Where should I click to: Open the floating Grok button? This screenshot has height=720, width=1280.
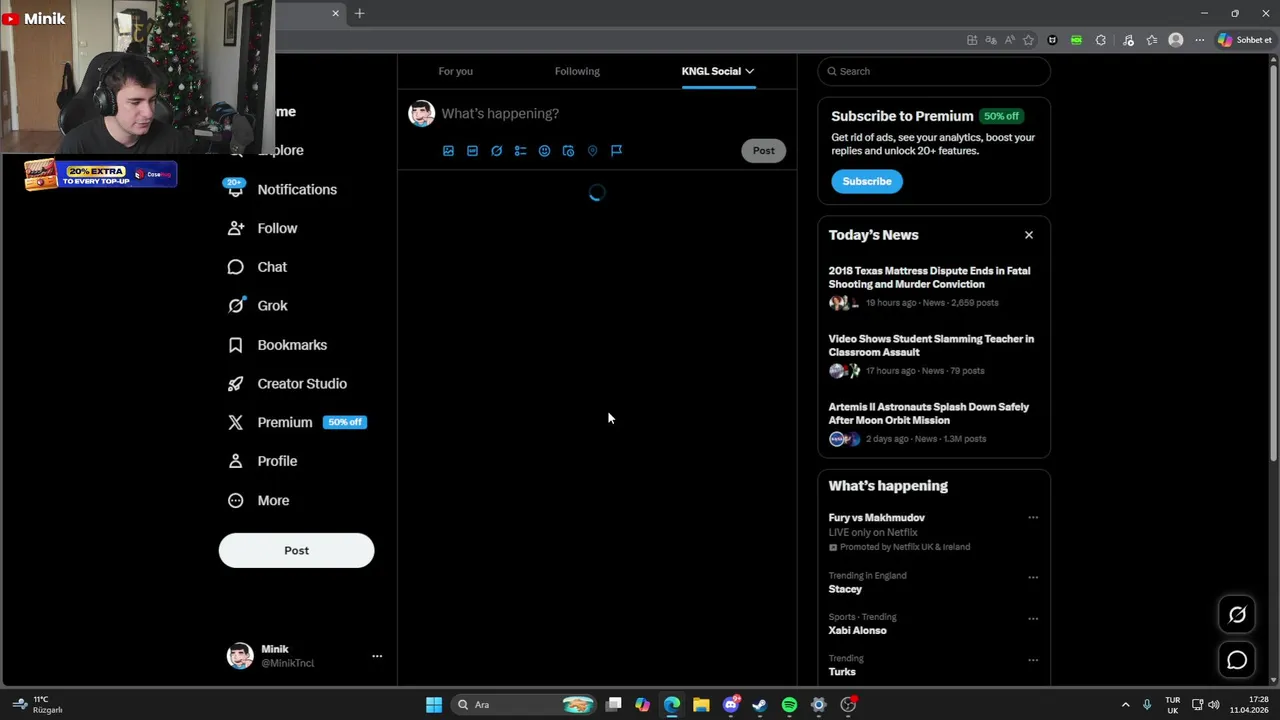(x=1237, y=615)
